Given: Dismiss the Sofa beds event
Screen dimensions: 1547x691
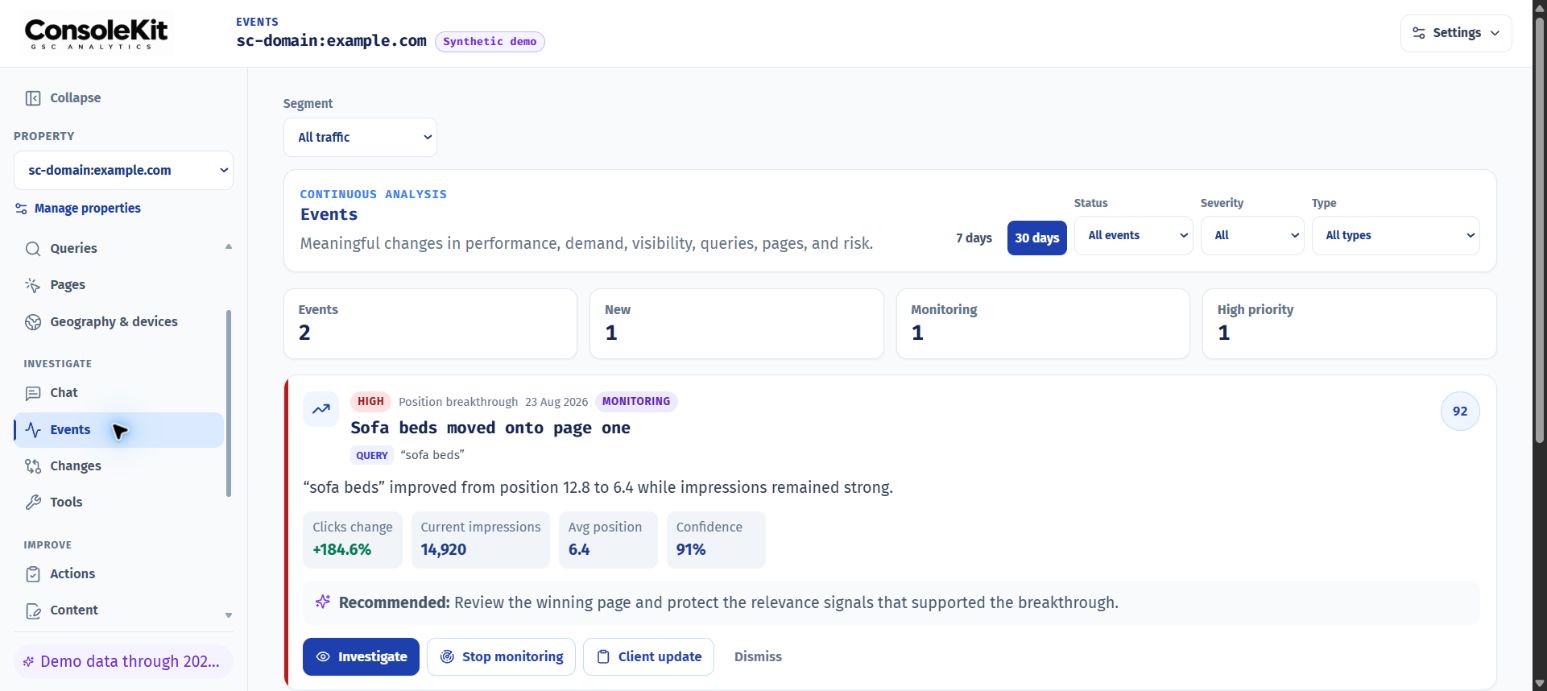Looking at the screenshot, I should coord(758,657).
